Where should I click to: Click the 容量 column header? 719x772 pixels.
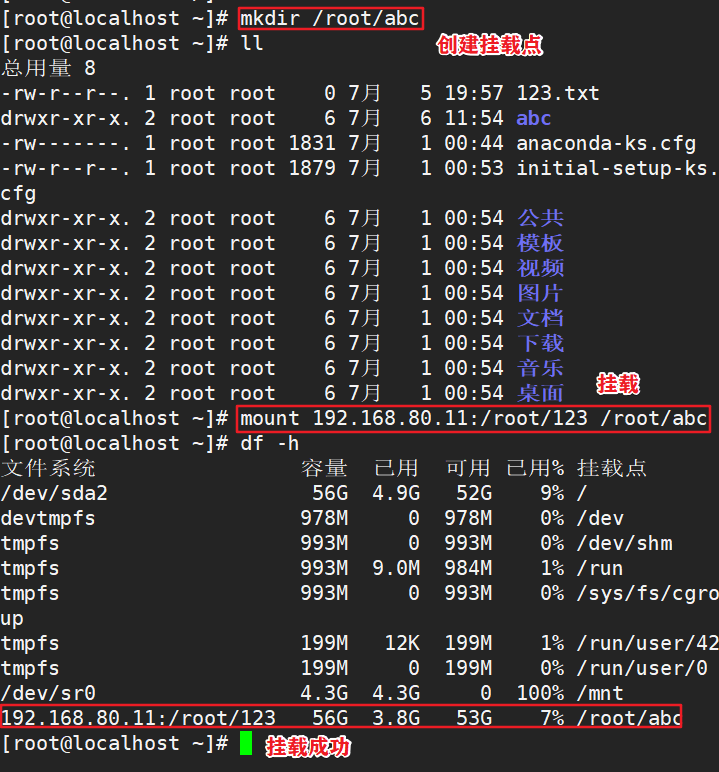point(324,468)
